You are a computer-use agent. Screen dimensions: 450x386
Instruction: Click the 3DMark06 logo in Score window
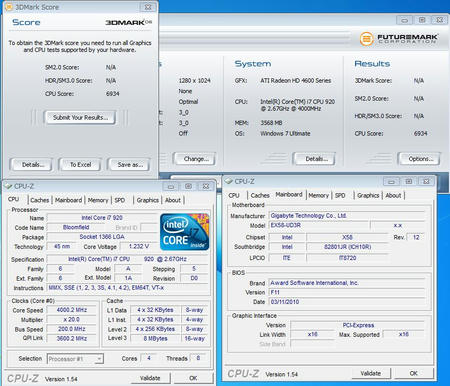tap(129, 22)
